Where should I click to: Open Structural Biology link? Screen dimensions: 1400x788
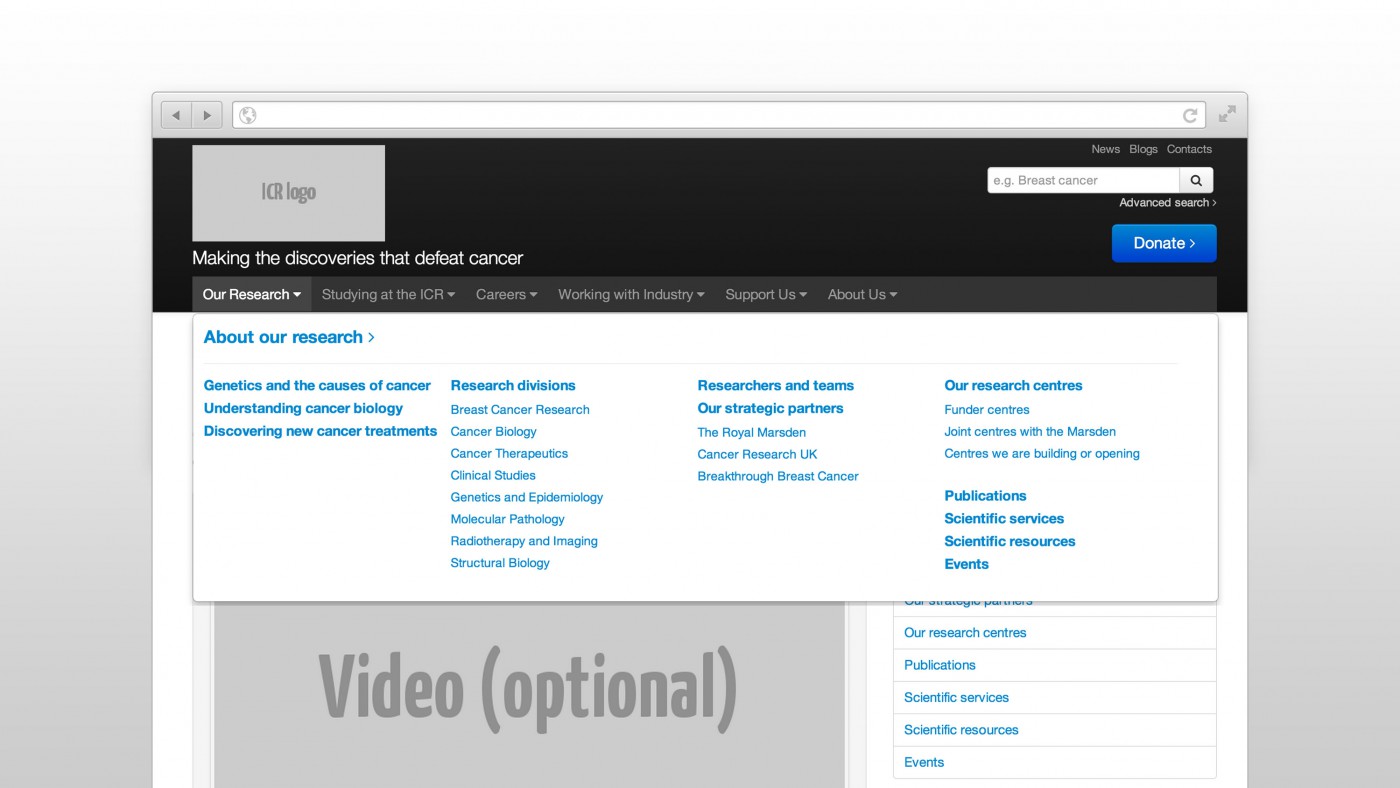(x=500, y=563)
